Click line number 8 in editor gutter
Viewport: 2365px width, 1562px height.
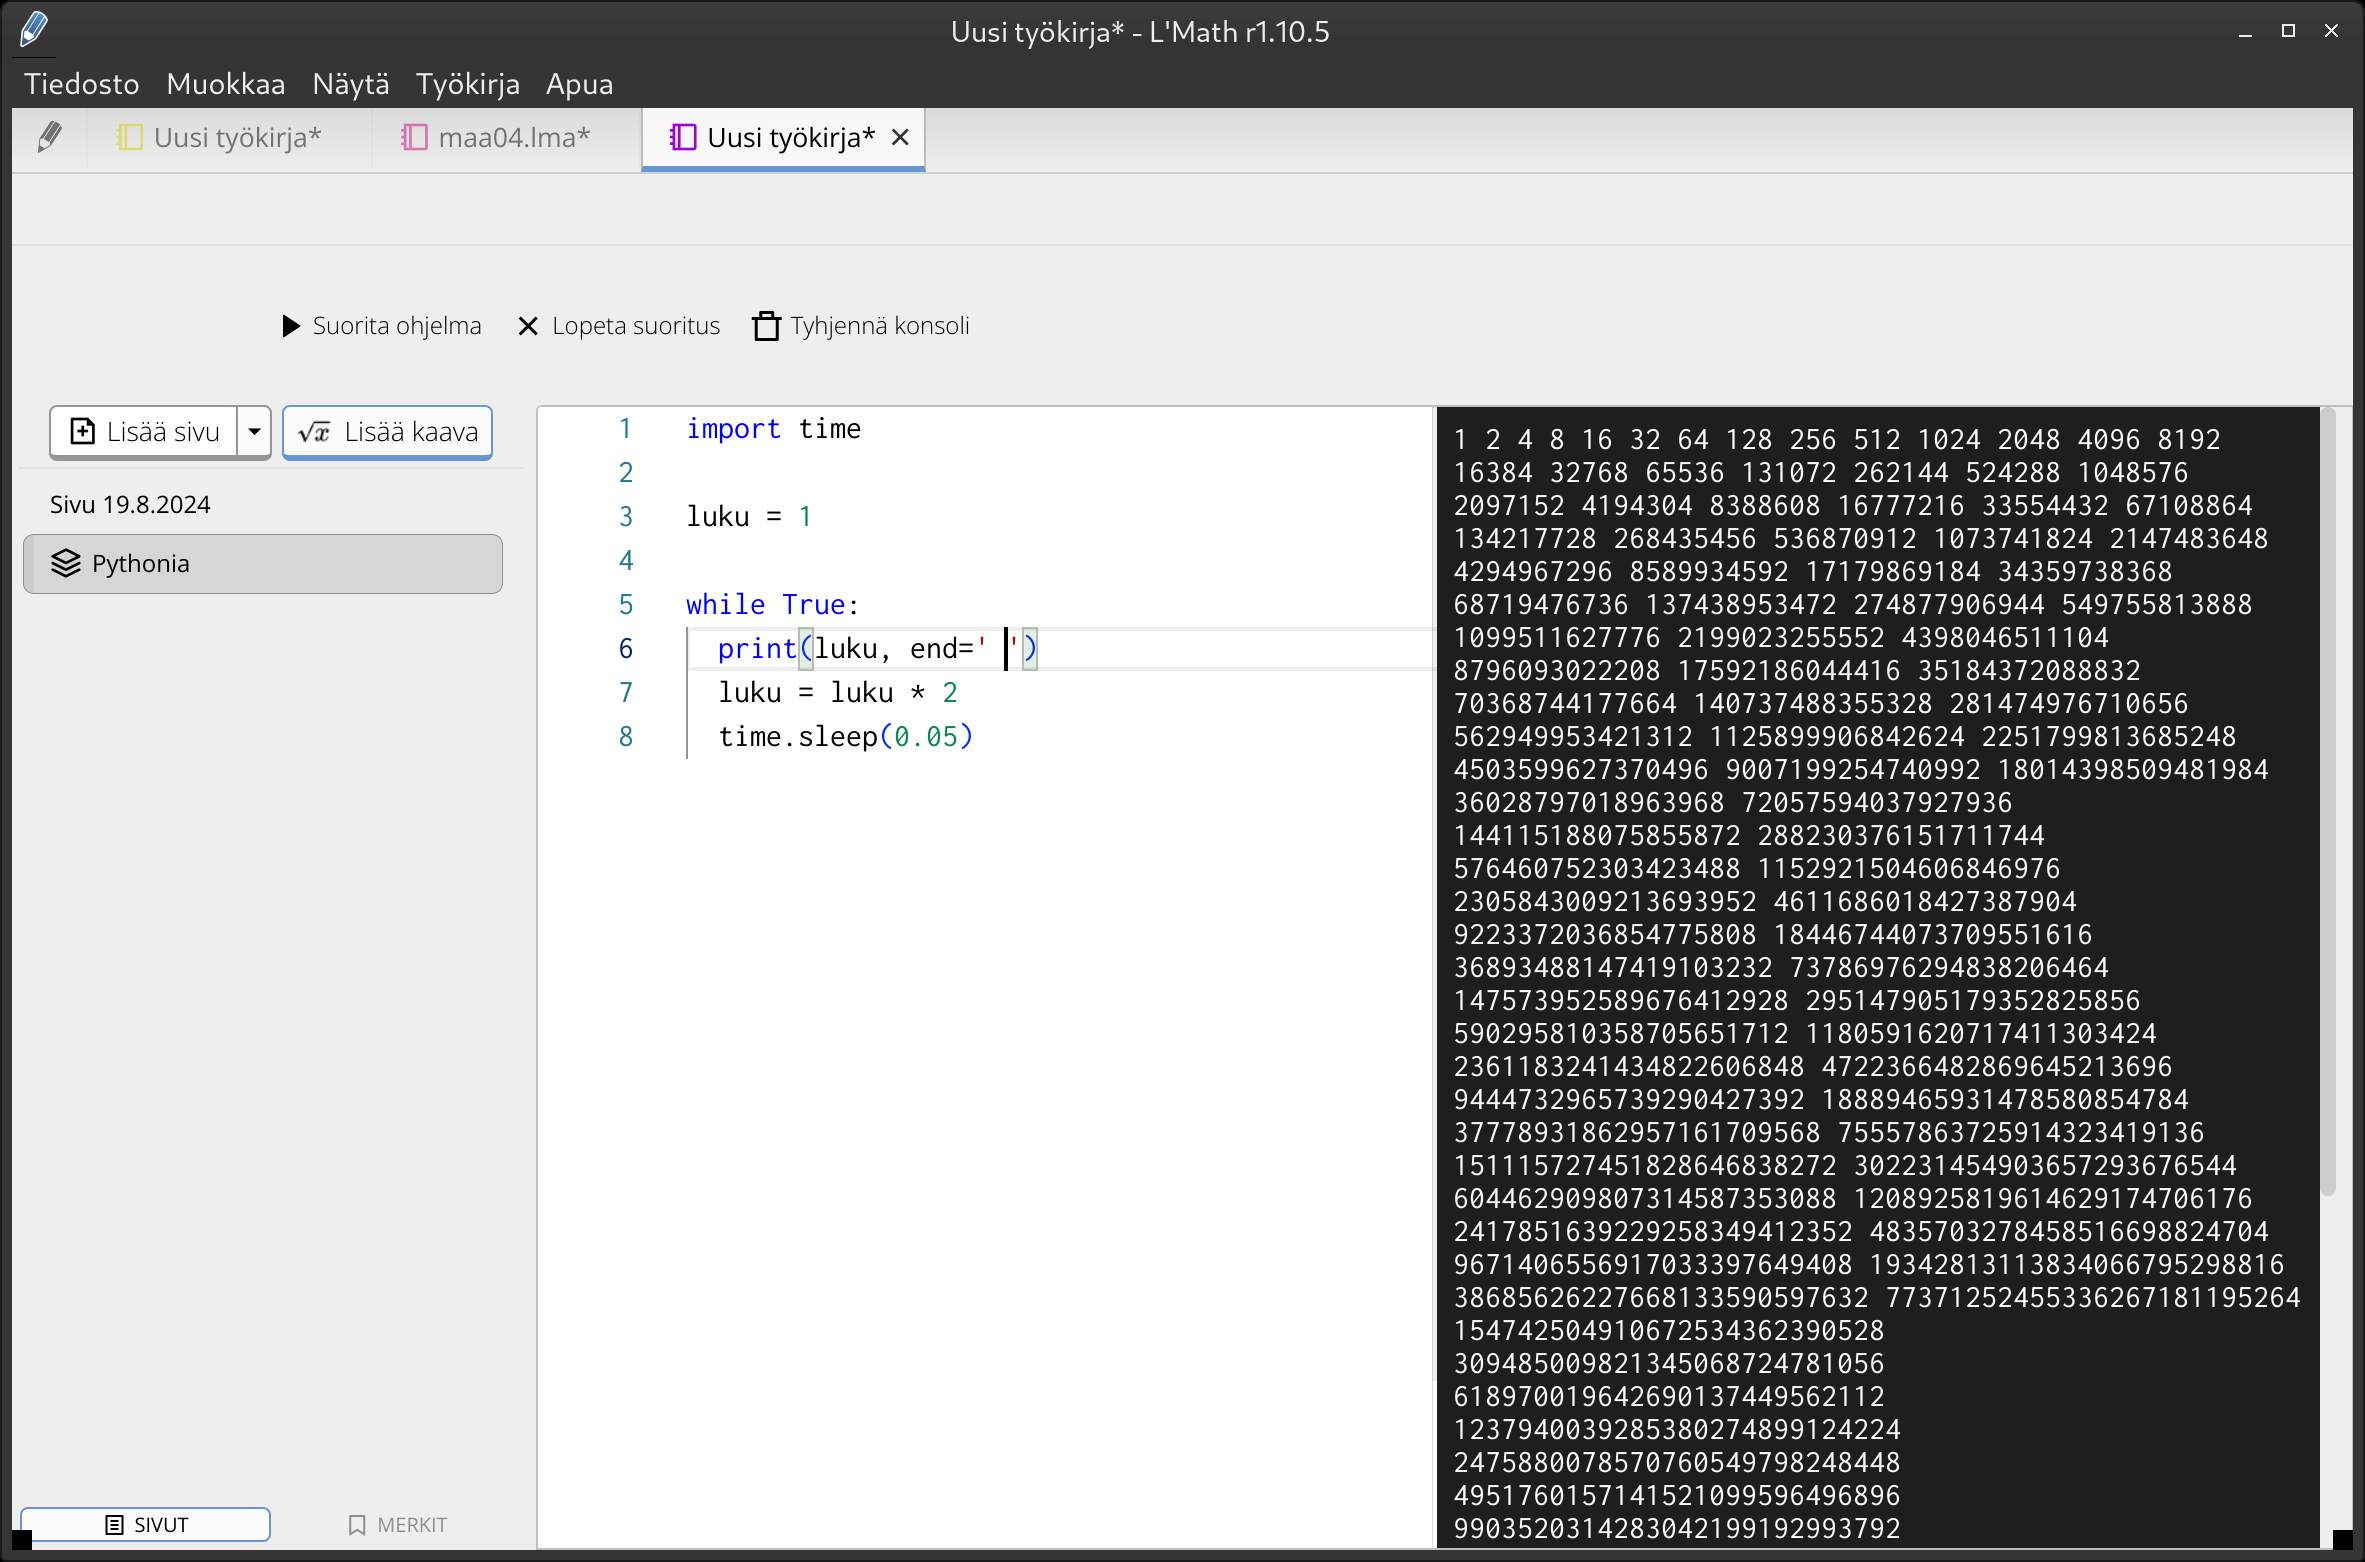(625, 737)
